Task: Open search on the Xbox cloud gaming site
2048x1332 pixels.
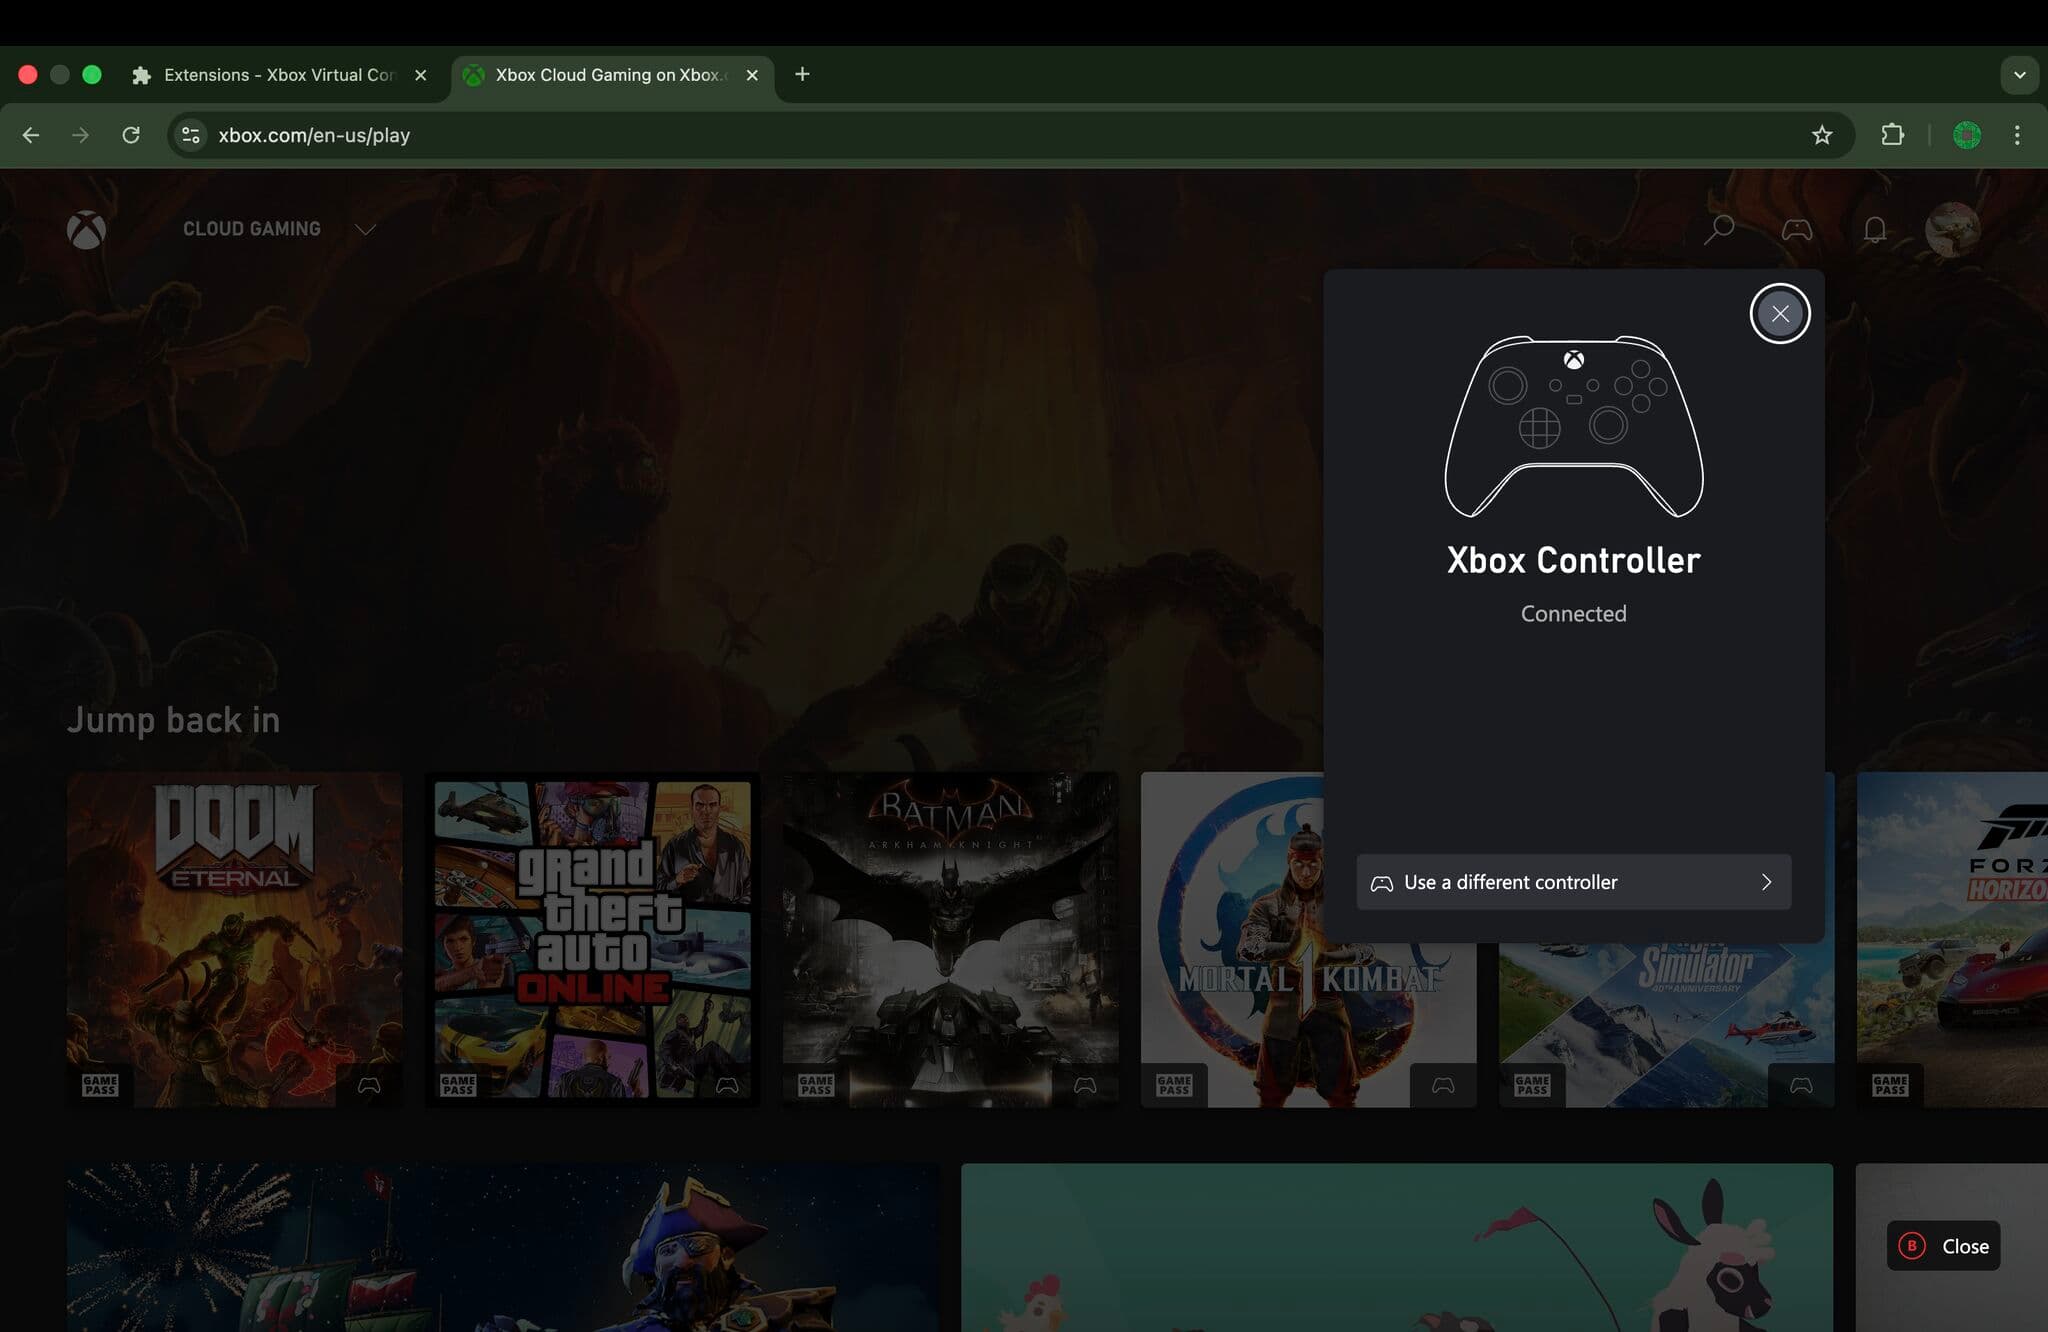Action: coord(1722,230)
